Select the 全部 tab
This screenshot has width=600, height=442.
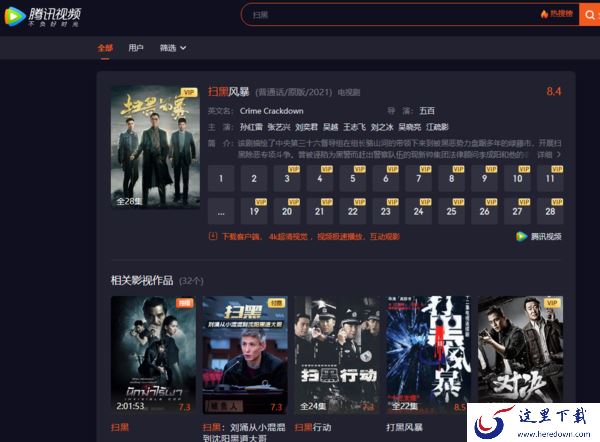[x=105, y=48]
